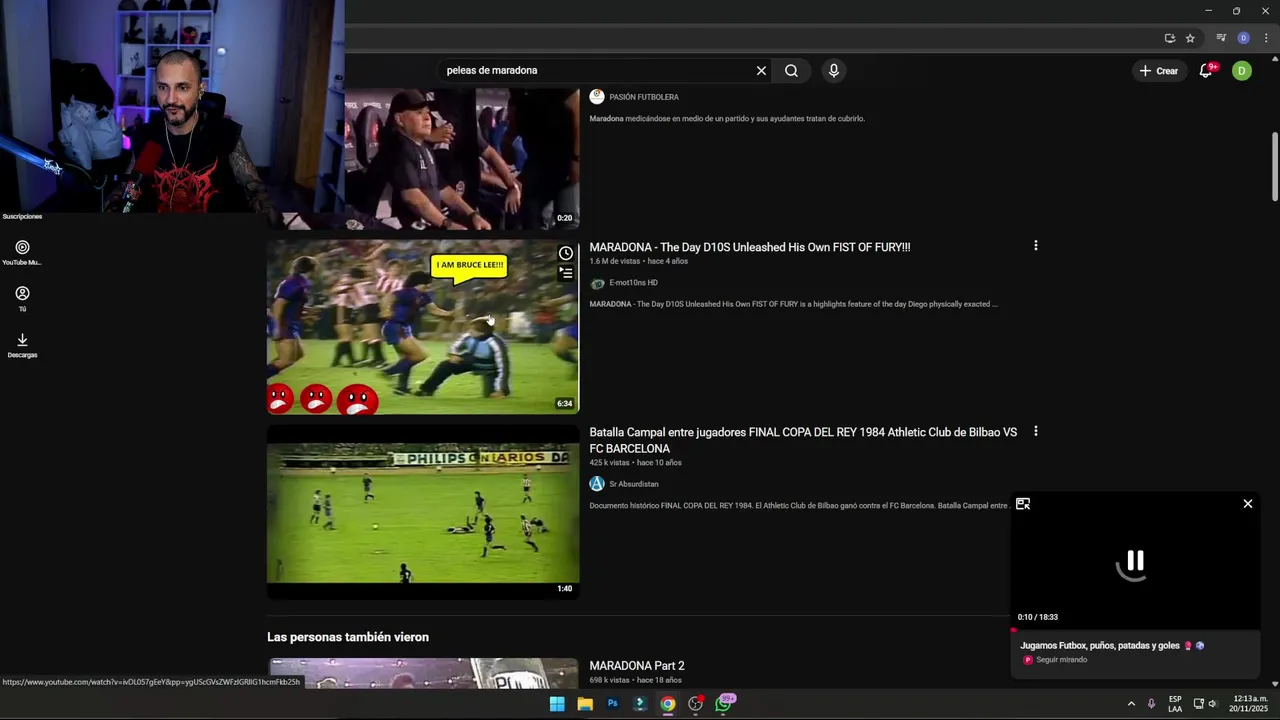Open the volume tray icon
1280x720 pixels.
point(1212,704)
